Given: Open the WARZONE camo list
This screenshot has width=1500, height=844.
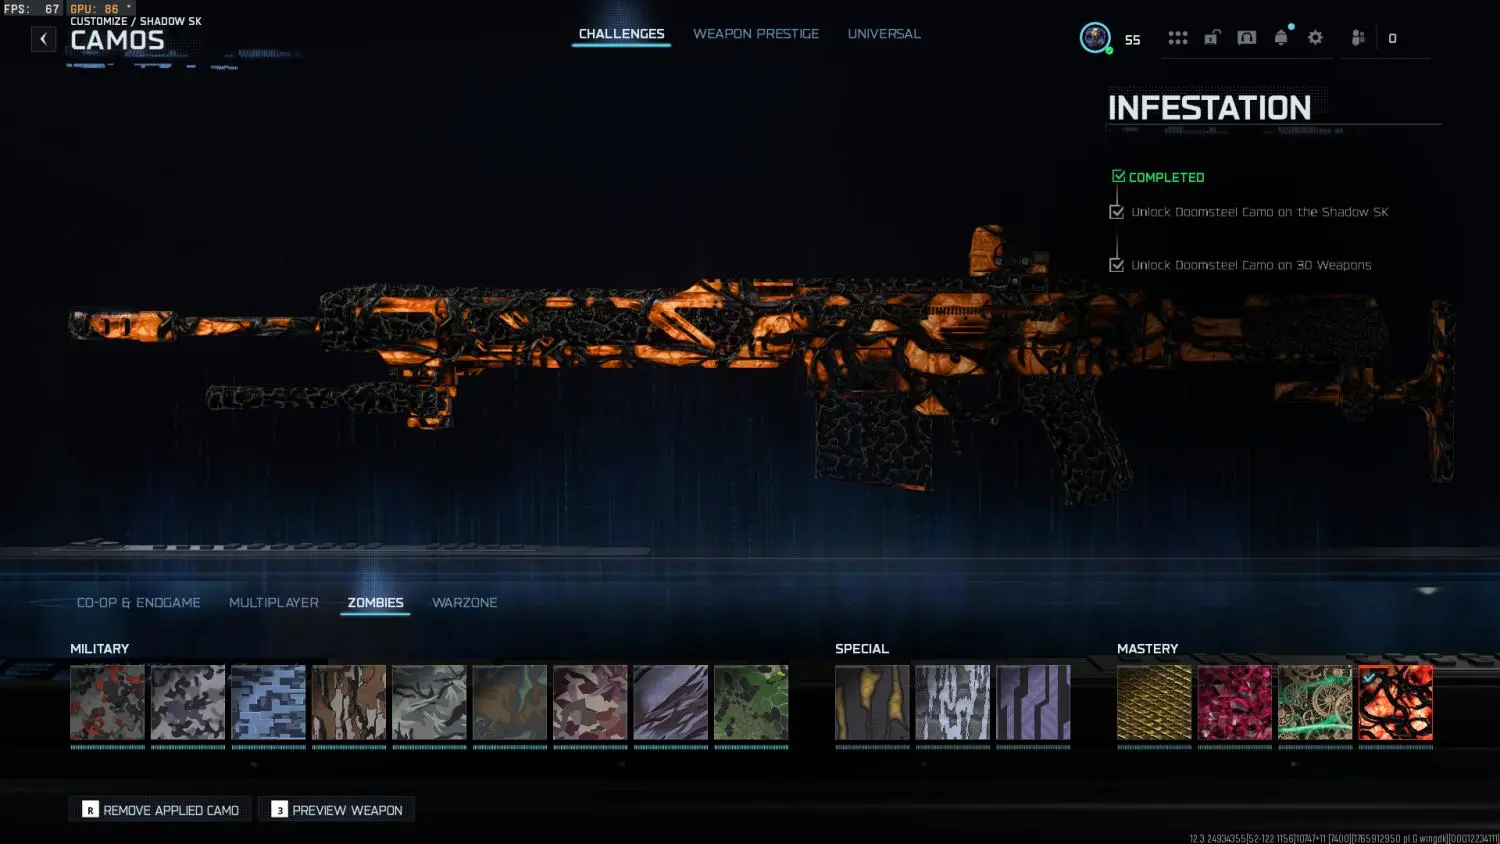Looking at the screenshot, I should [x=464, y=602].
